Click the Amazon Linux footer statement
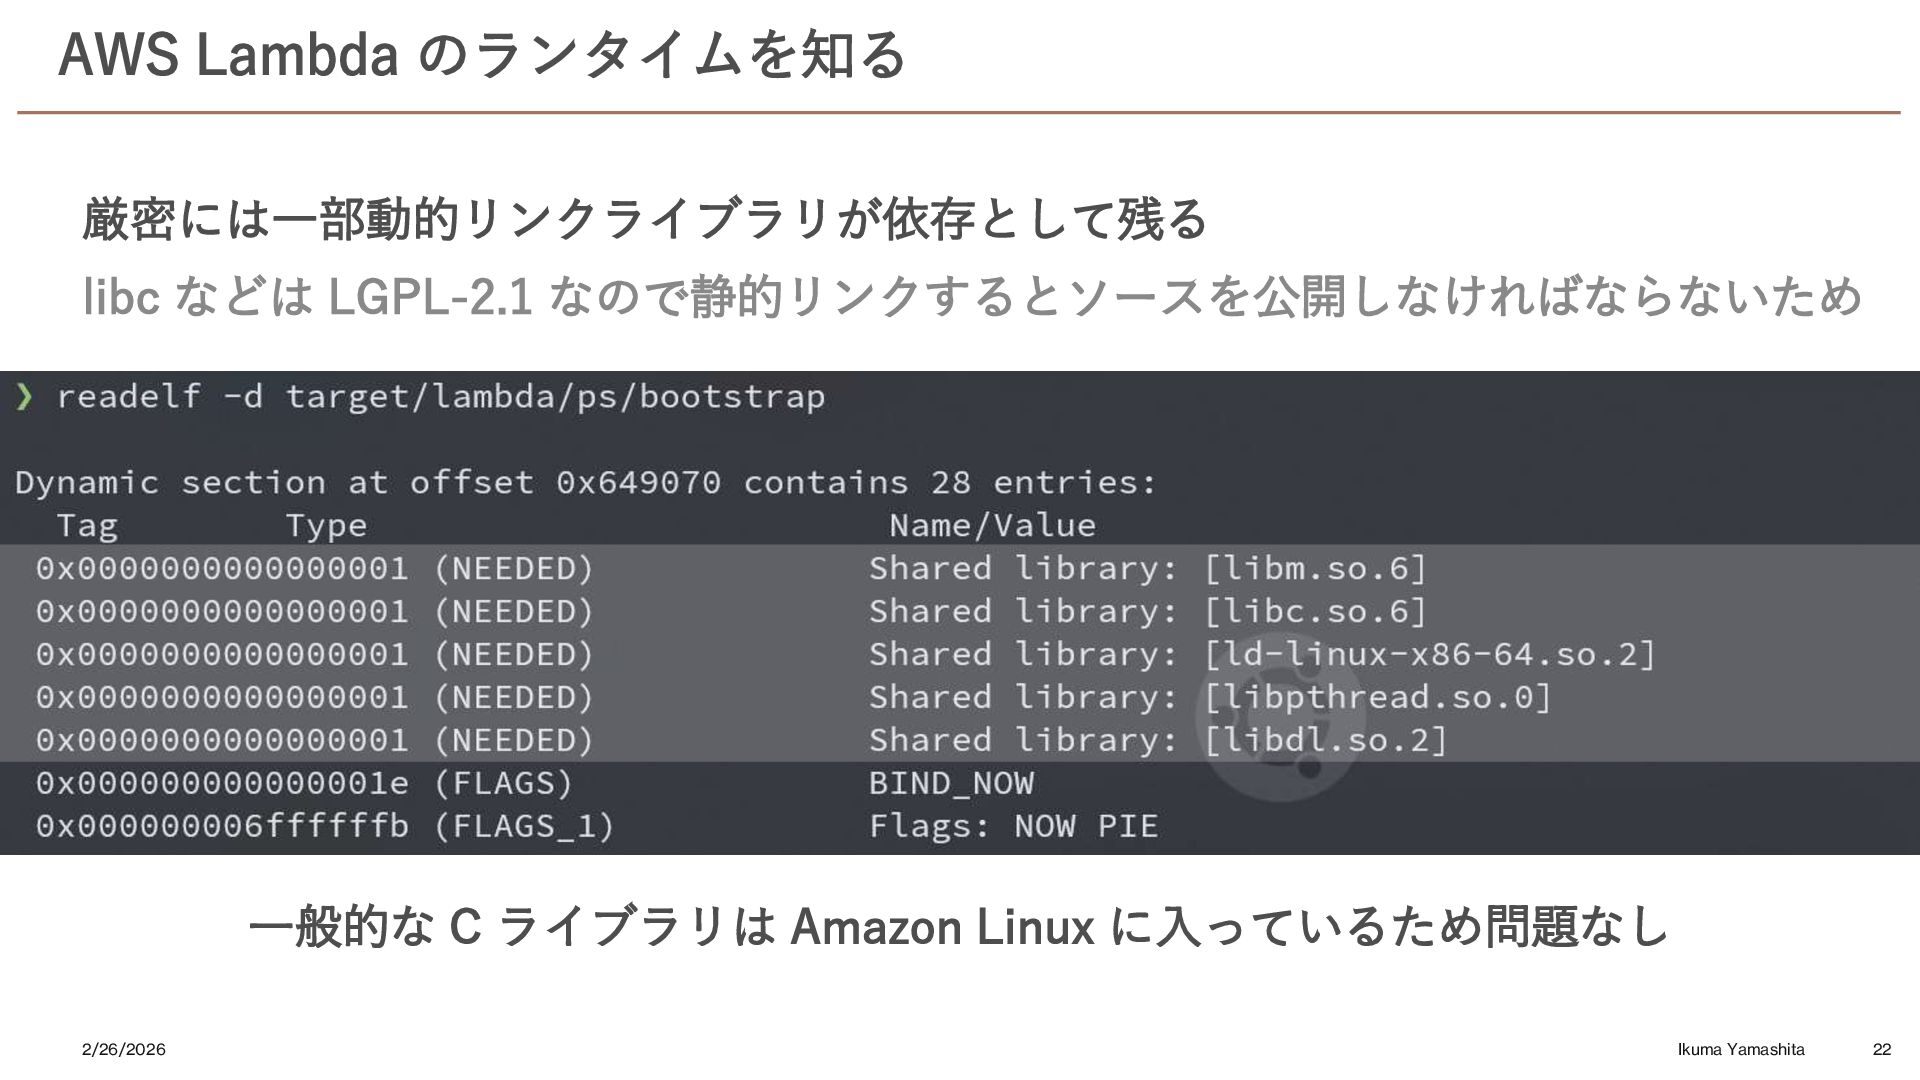Screen dimensions: 1920x1080 pyautogui.click(x=958, y=926)
